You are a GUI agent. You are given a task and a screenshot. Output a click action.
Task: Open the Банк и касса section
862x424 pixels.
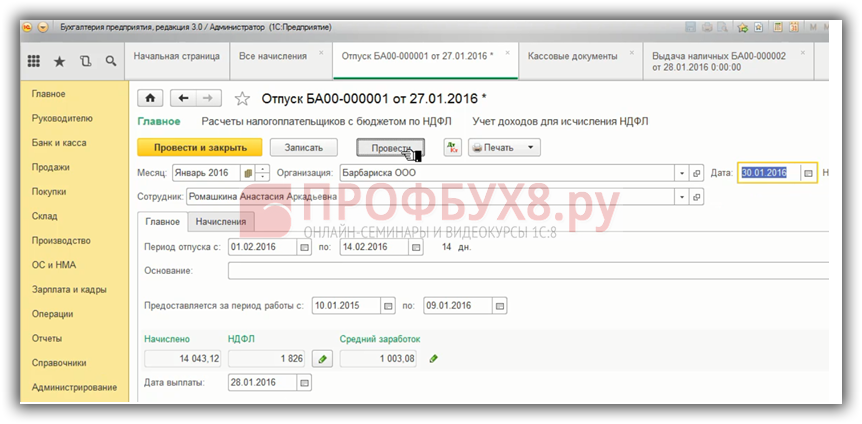59,142
